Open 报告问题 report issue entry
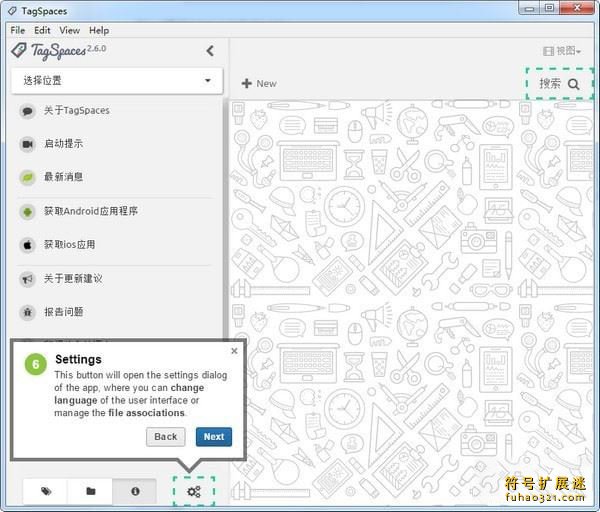The height and width of the screenshot is (512, 600). (64, 312)
